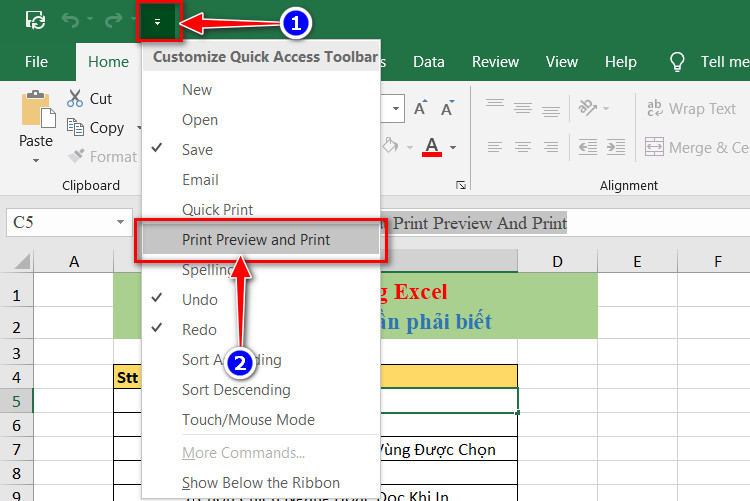This screenshot has width=750, height=501.
Task: Click Increase Indent icon
Action: click(x=616, y=147)
